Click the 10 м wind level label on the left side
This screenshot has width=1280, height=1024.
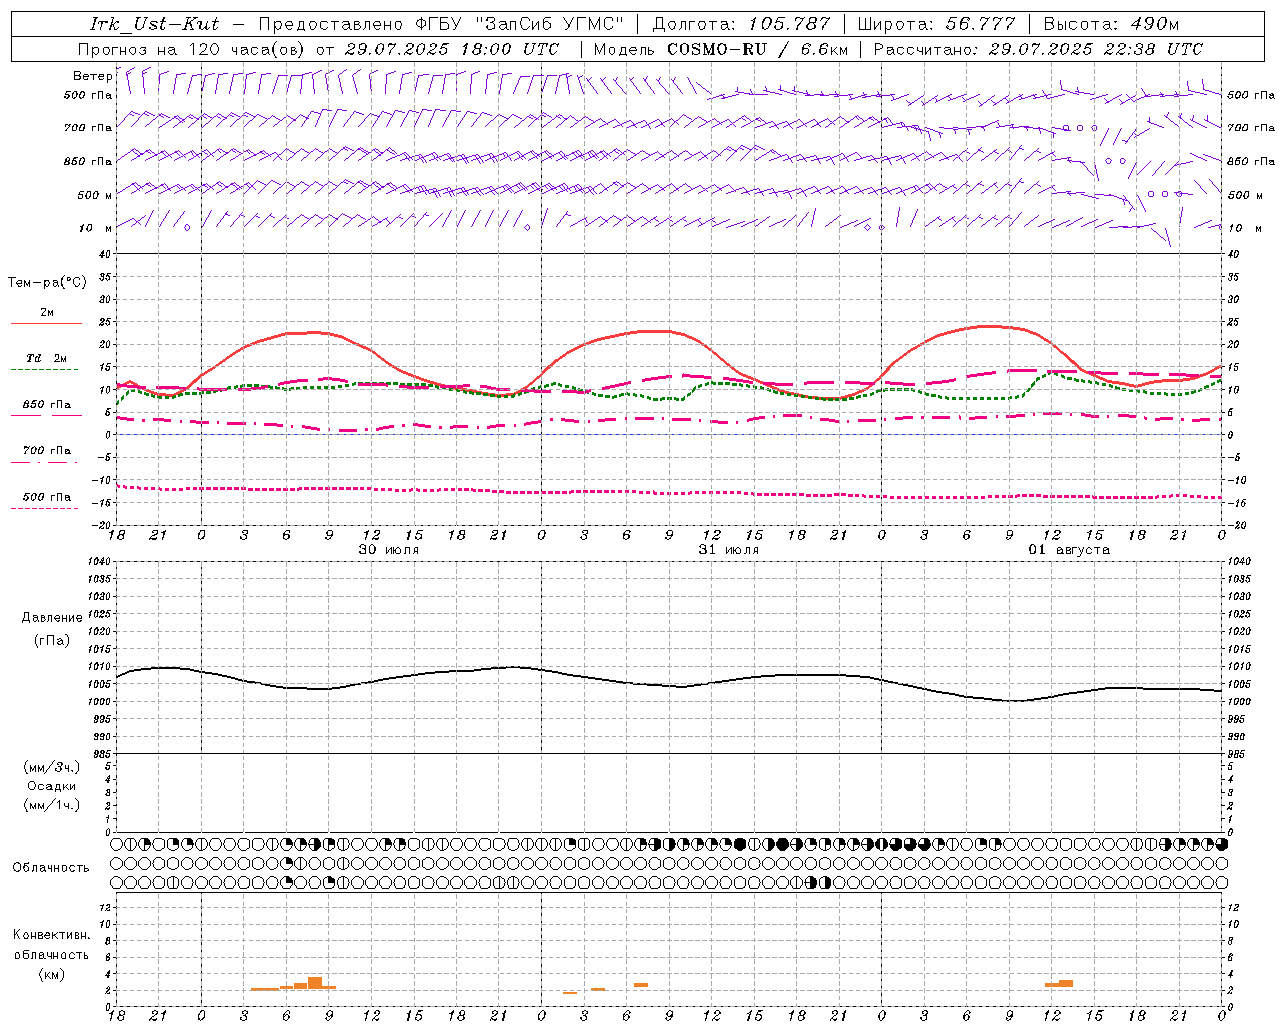click(x=96, y=229)
